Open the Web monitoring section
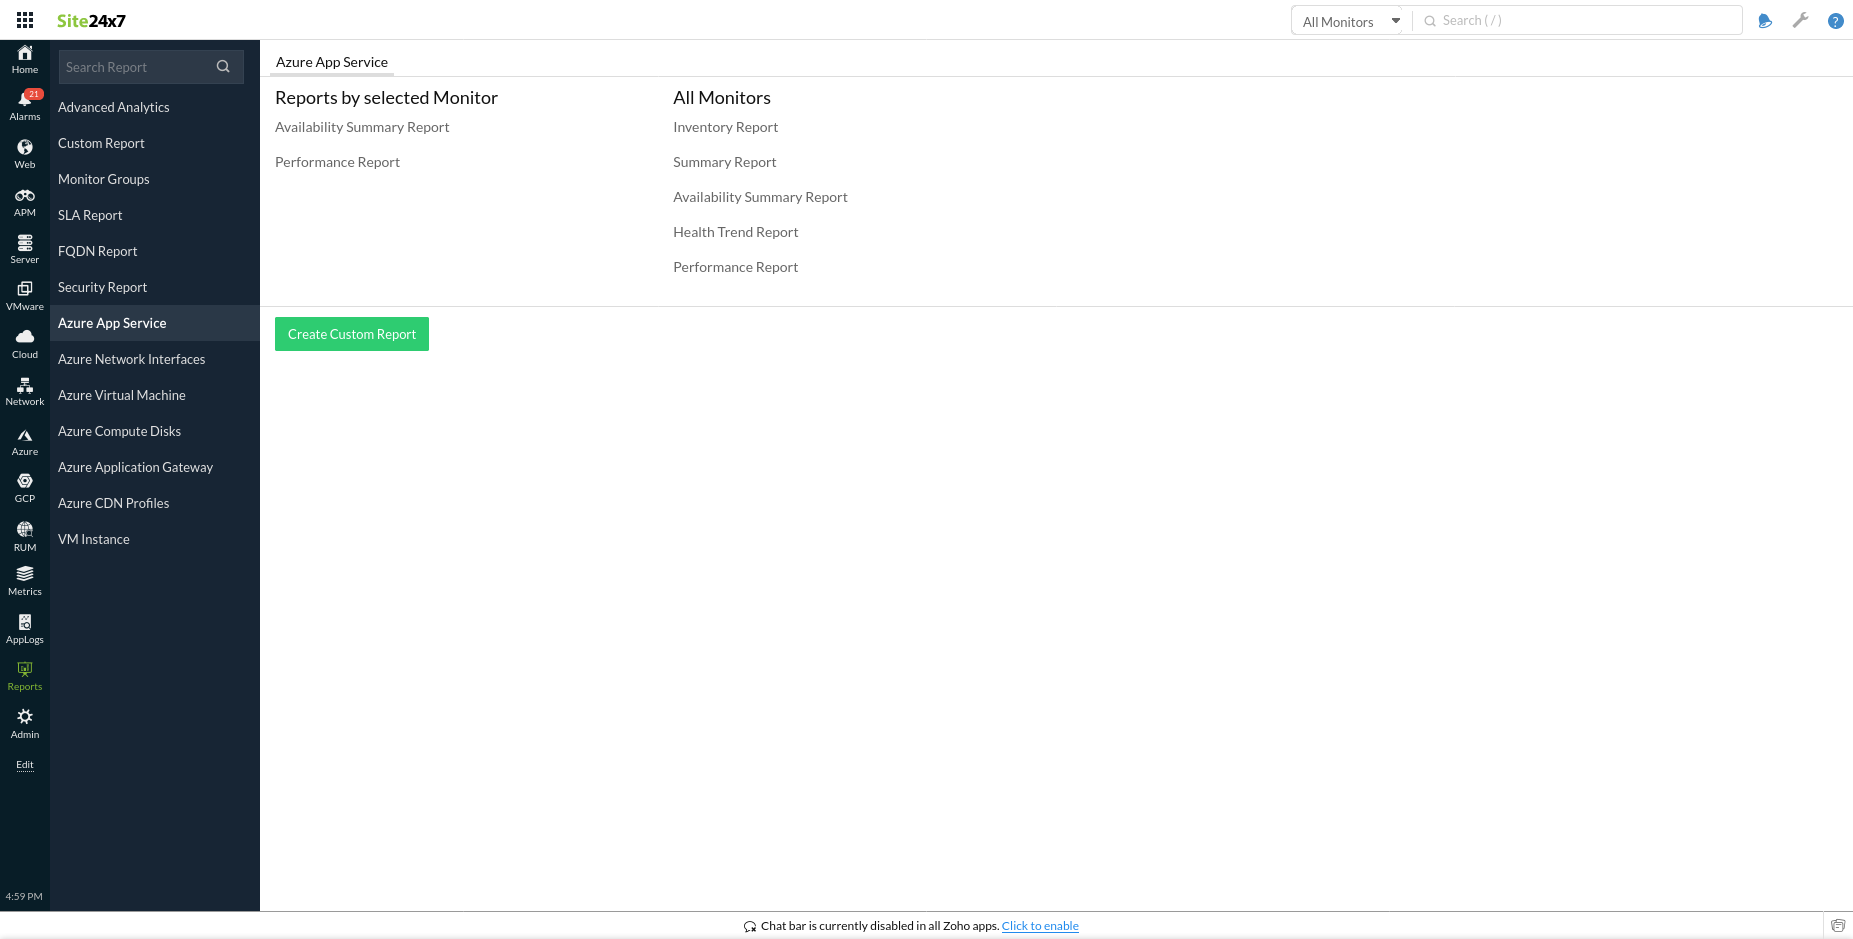 point(24,152)
